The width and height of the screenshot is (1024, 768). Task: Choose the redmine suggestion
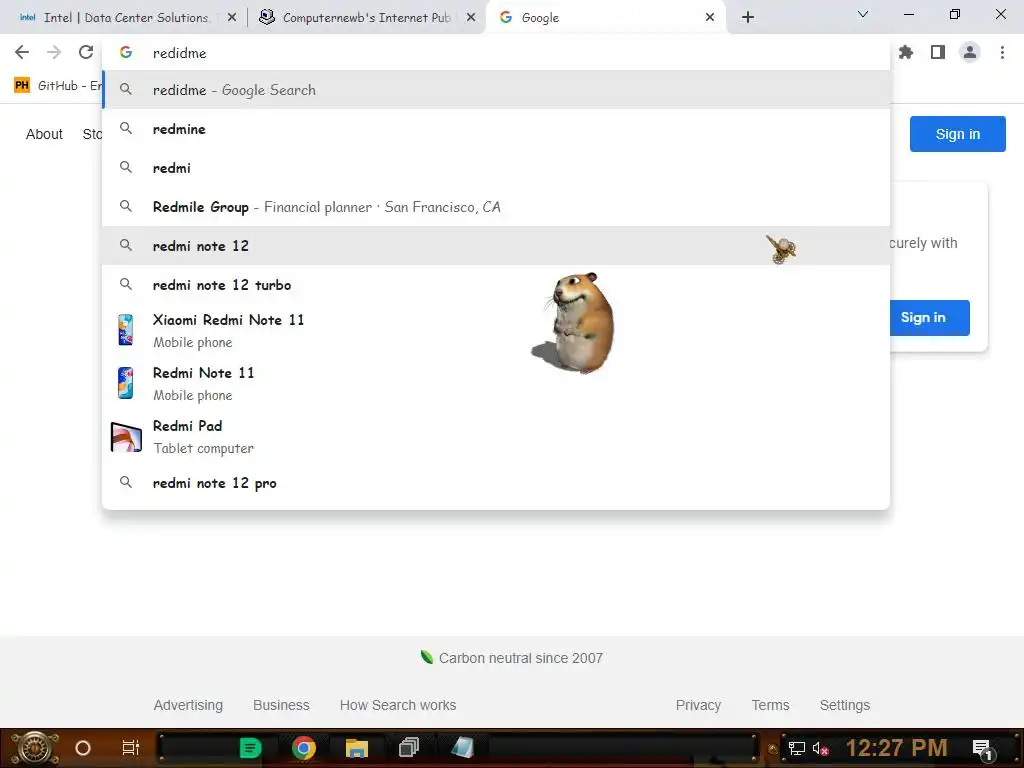[496, 129]
